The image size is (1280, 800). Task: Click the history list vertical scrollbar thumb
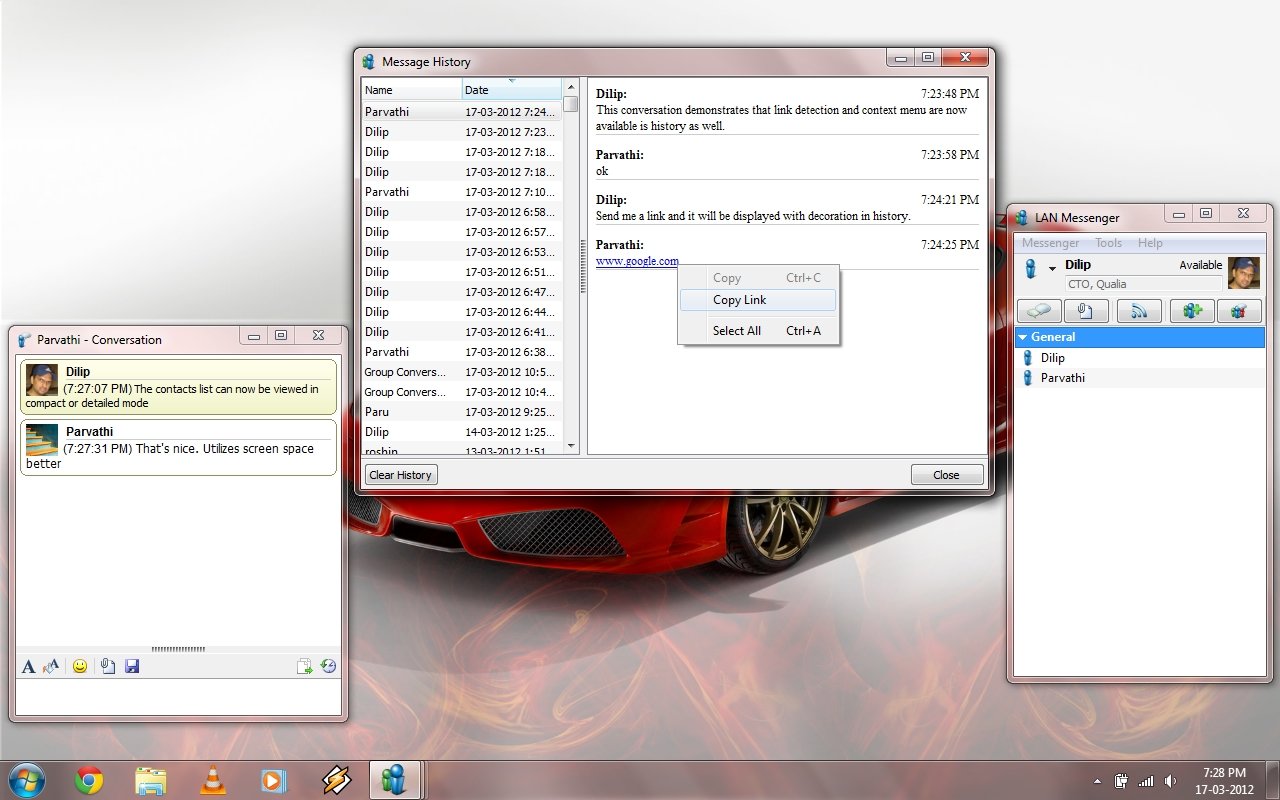point(570,104)
